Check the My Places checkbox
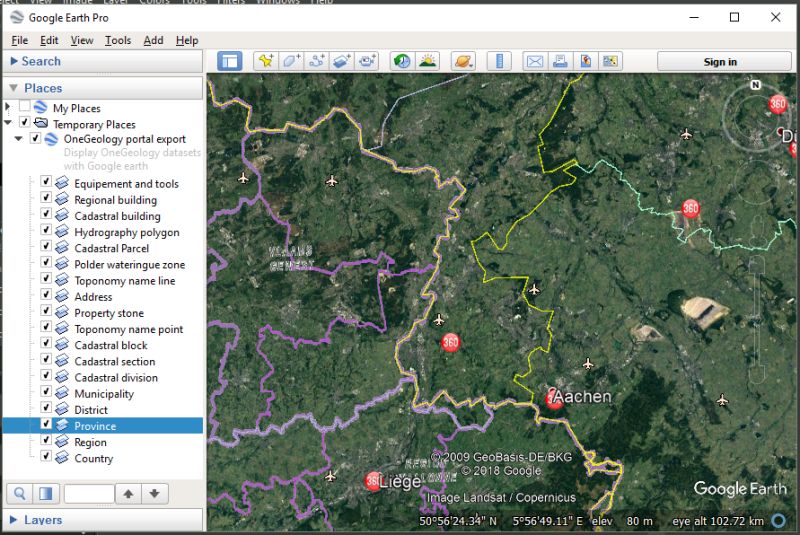This screenshot has width=800, height=535. click(x=24, y=107)
